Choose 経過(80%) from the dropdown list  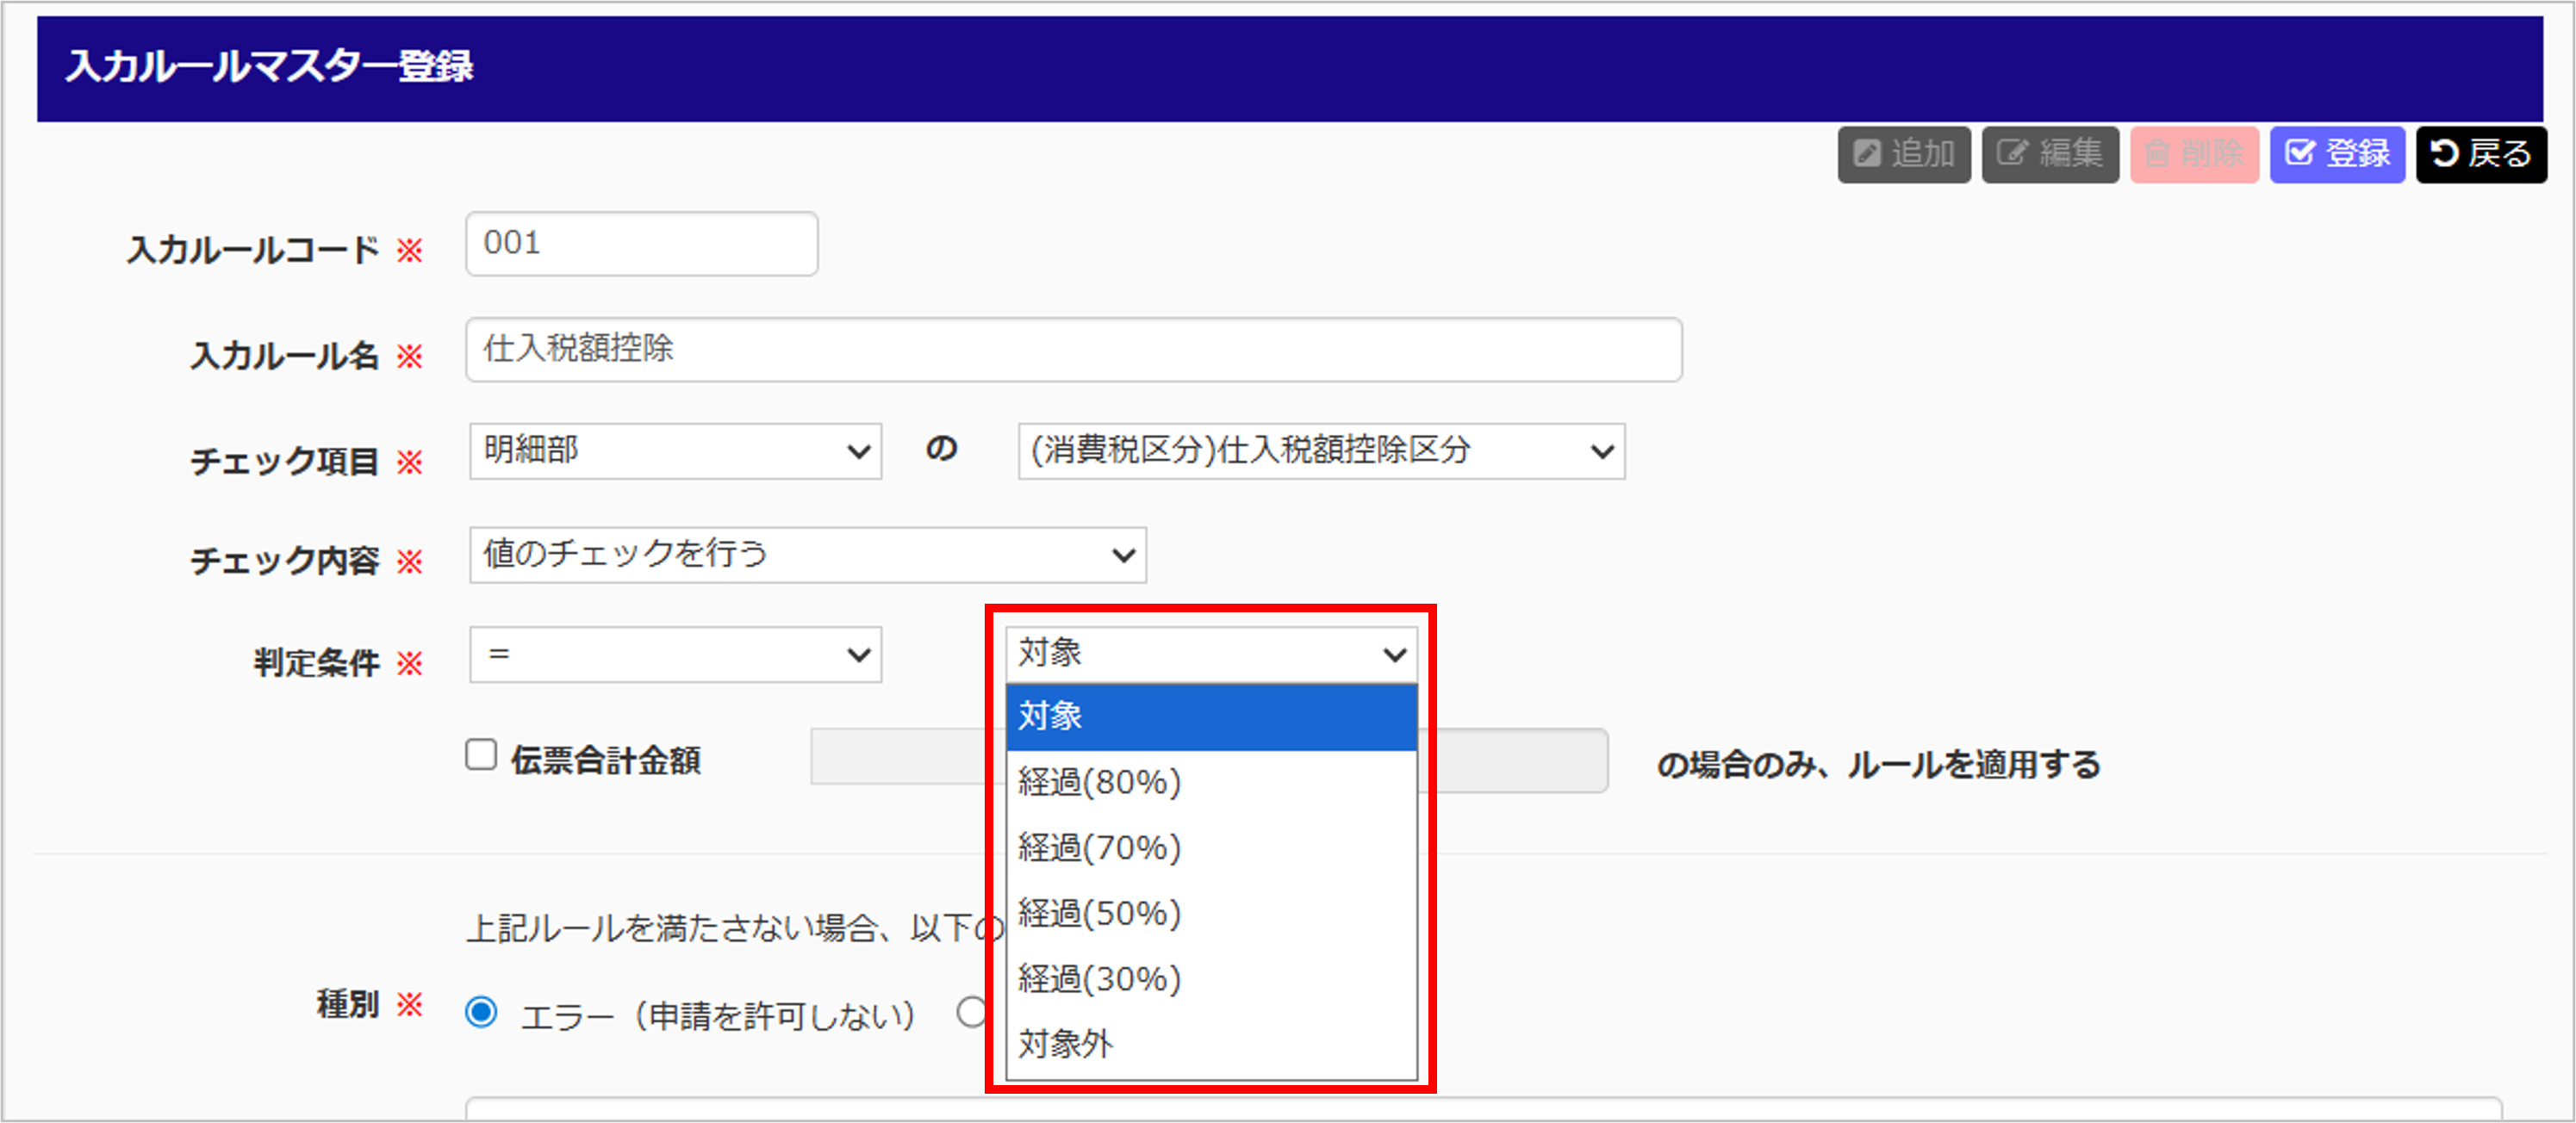click(1211, 782)
